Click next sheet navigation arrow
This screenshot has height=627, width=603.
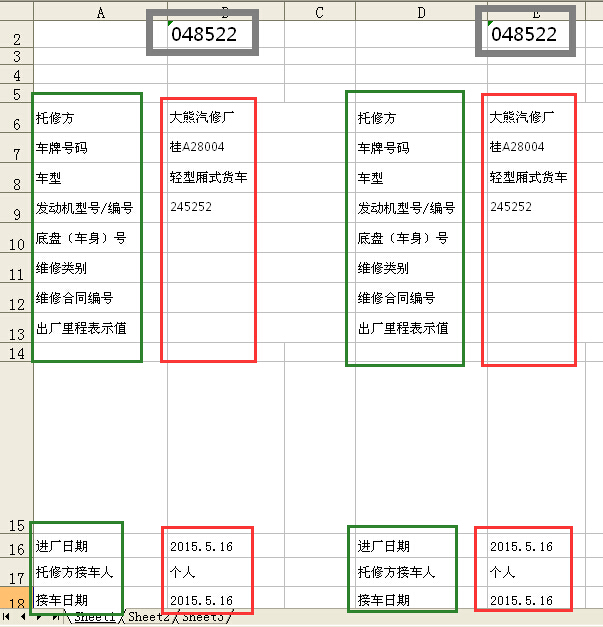[40, 618]
